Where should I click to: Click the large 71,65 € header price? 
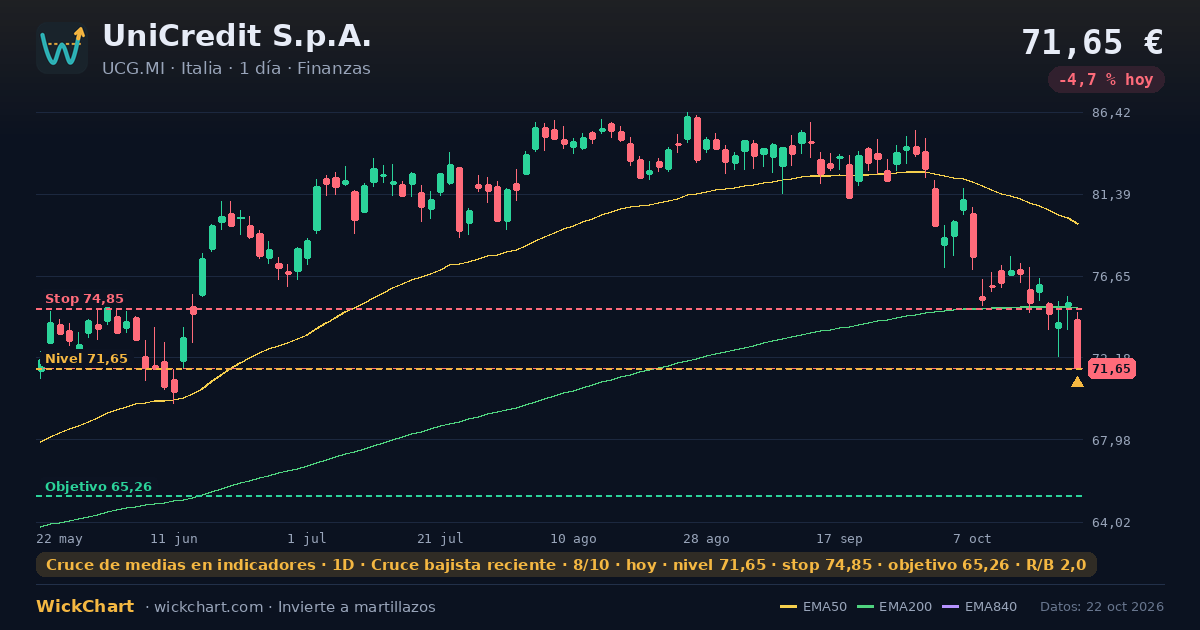[x=1092, y=42]
